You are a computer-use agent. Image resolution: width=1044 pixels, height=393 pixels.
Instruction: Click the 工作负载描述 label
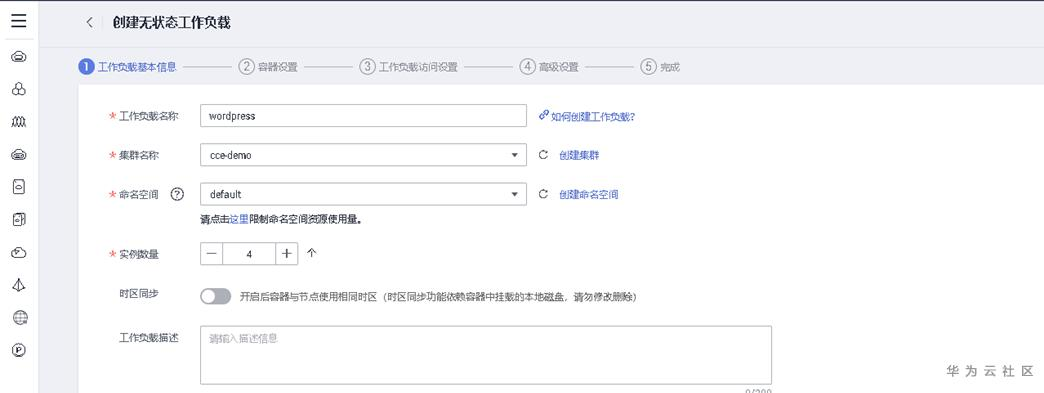[149, 337]
